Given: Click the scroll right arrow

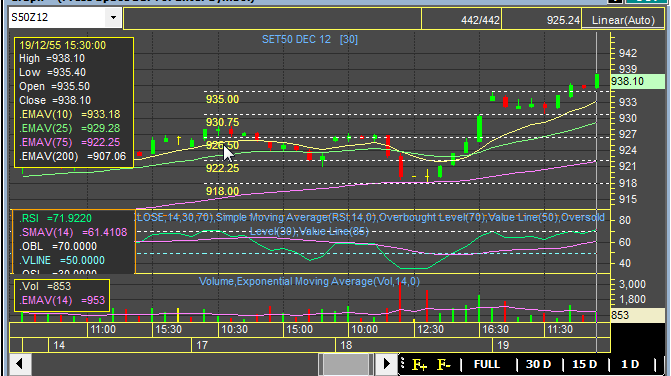Looking at the screenshot, I should [x=386, y=364].
